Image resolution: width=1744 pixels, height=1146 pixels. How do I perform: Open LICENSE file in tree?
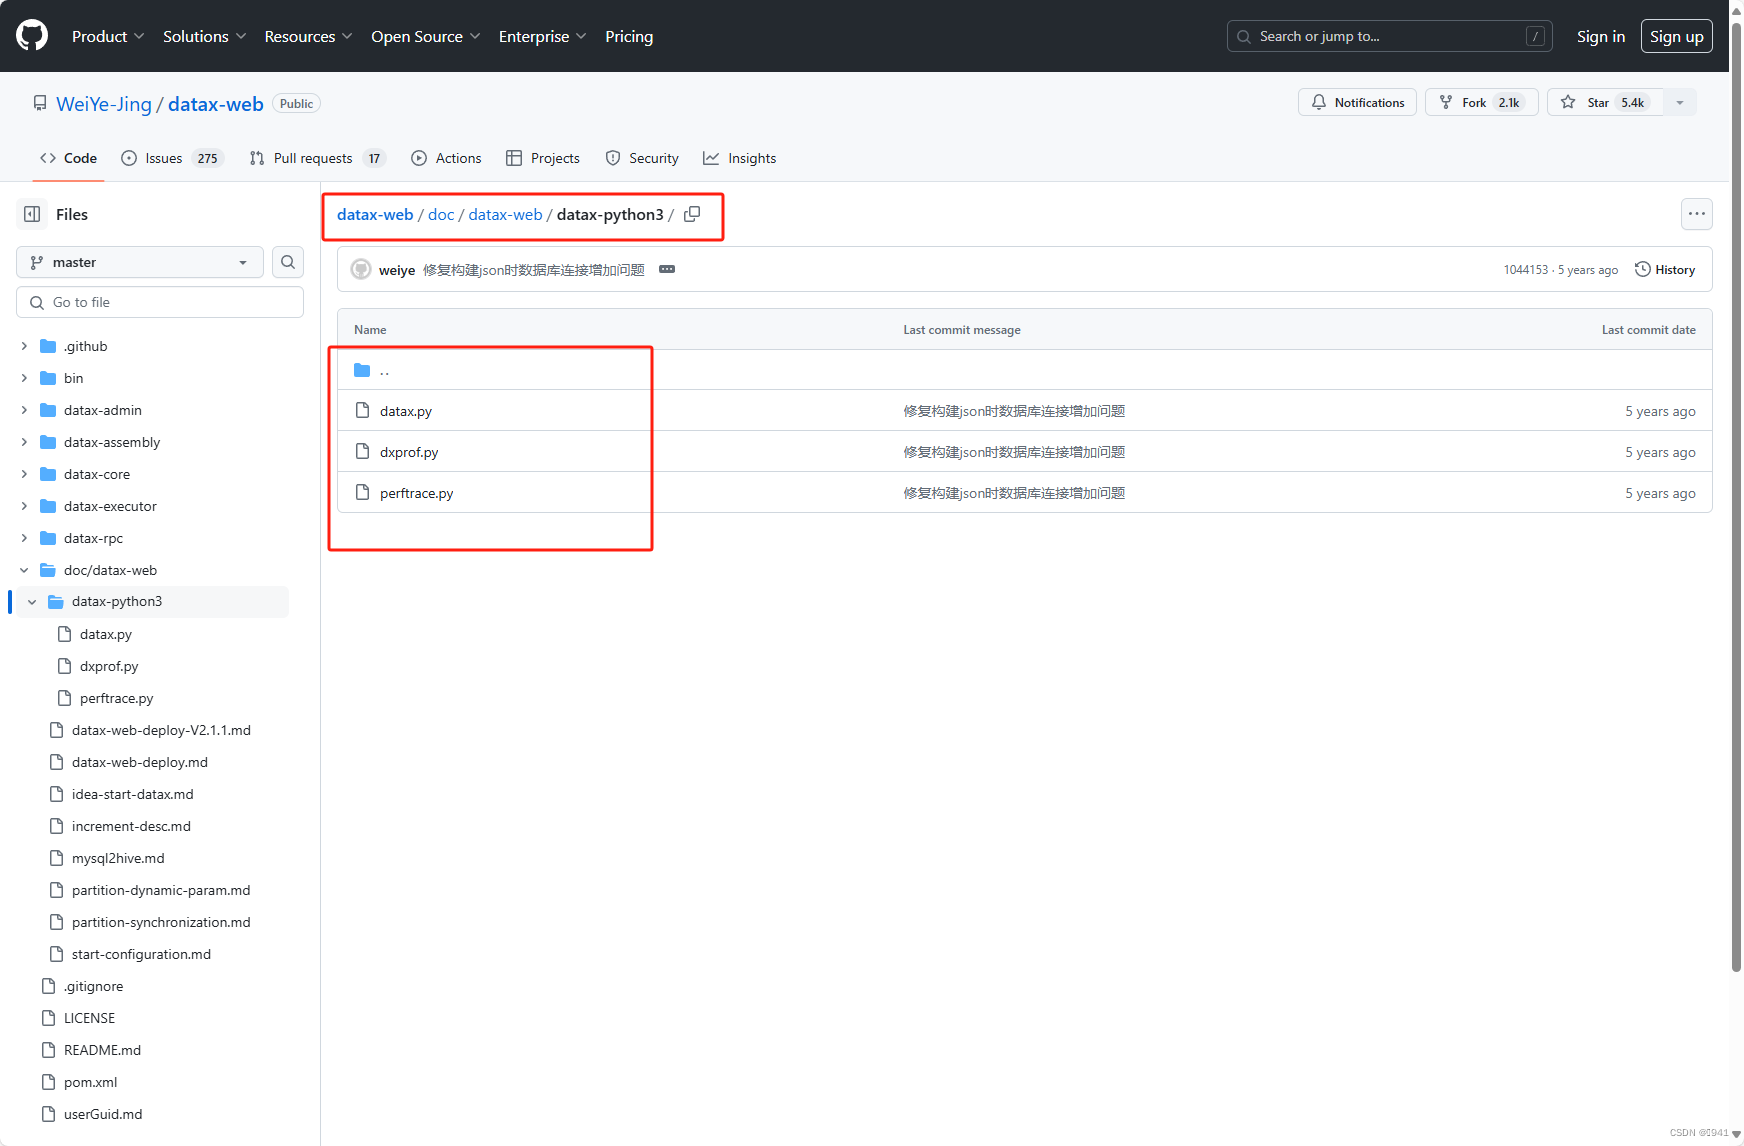pyautogui.click(x=90, y=1018)
